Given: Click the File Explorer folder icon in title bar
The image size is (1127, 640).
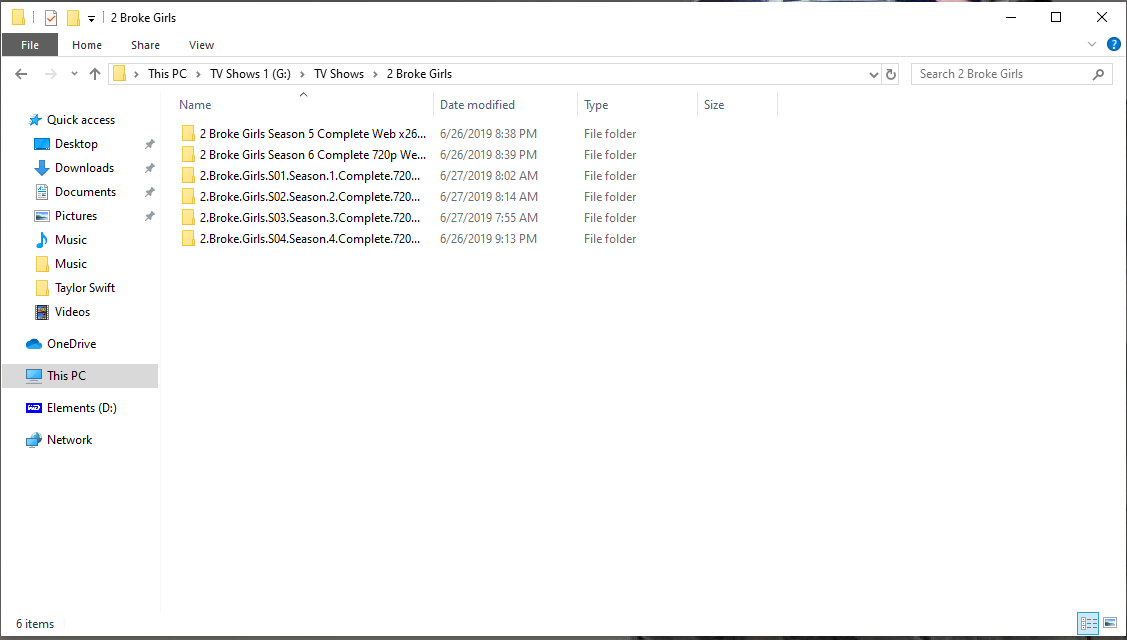Looking at the screenshot, I should click(x=19, y=17).
